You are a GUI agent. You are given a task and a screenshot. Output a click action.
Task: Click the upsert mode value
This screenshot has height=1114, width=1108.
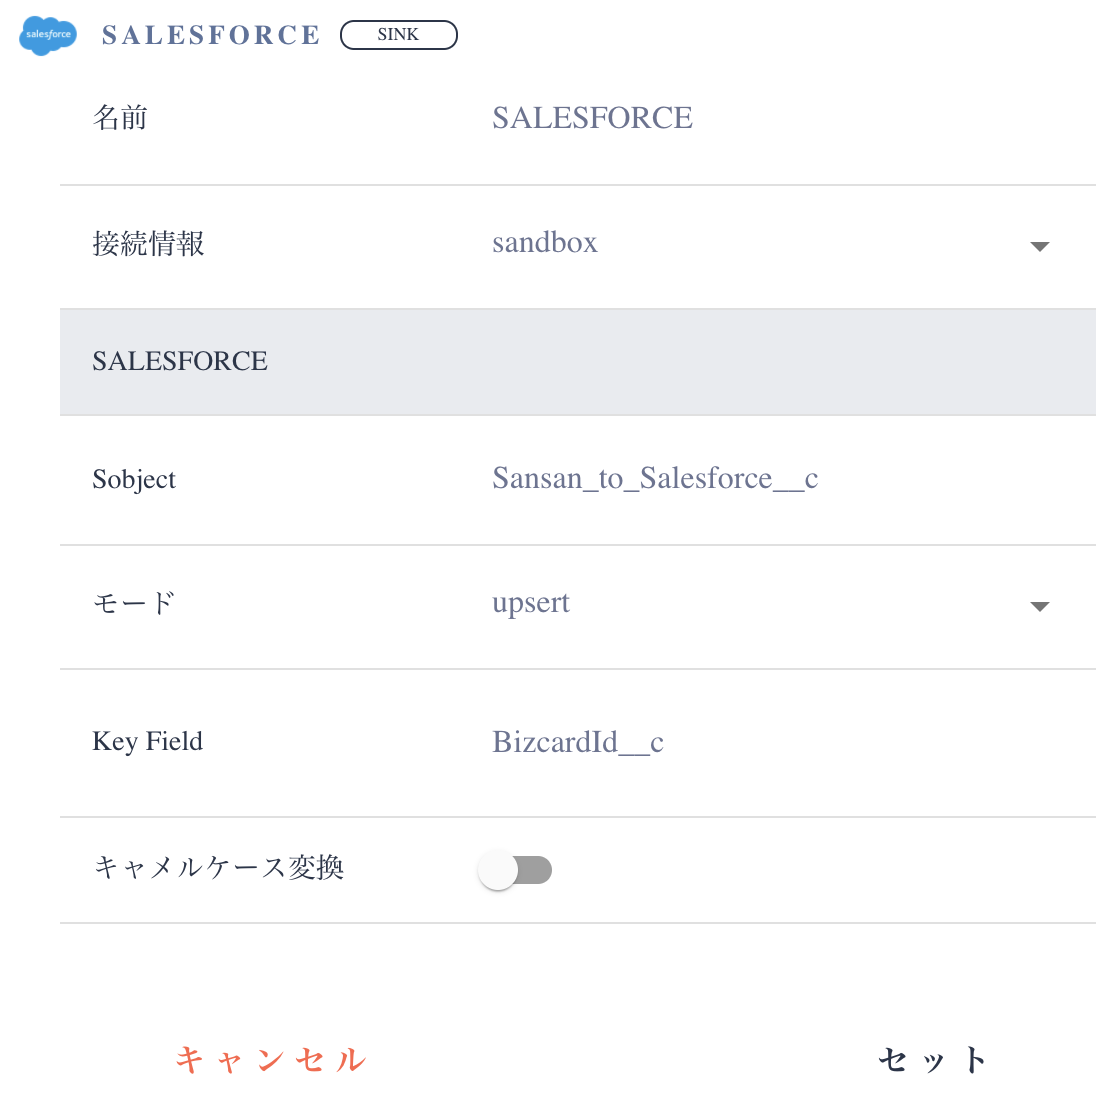[x=531, y=603]
